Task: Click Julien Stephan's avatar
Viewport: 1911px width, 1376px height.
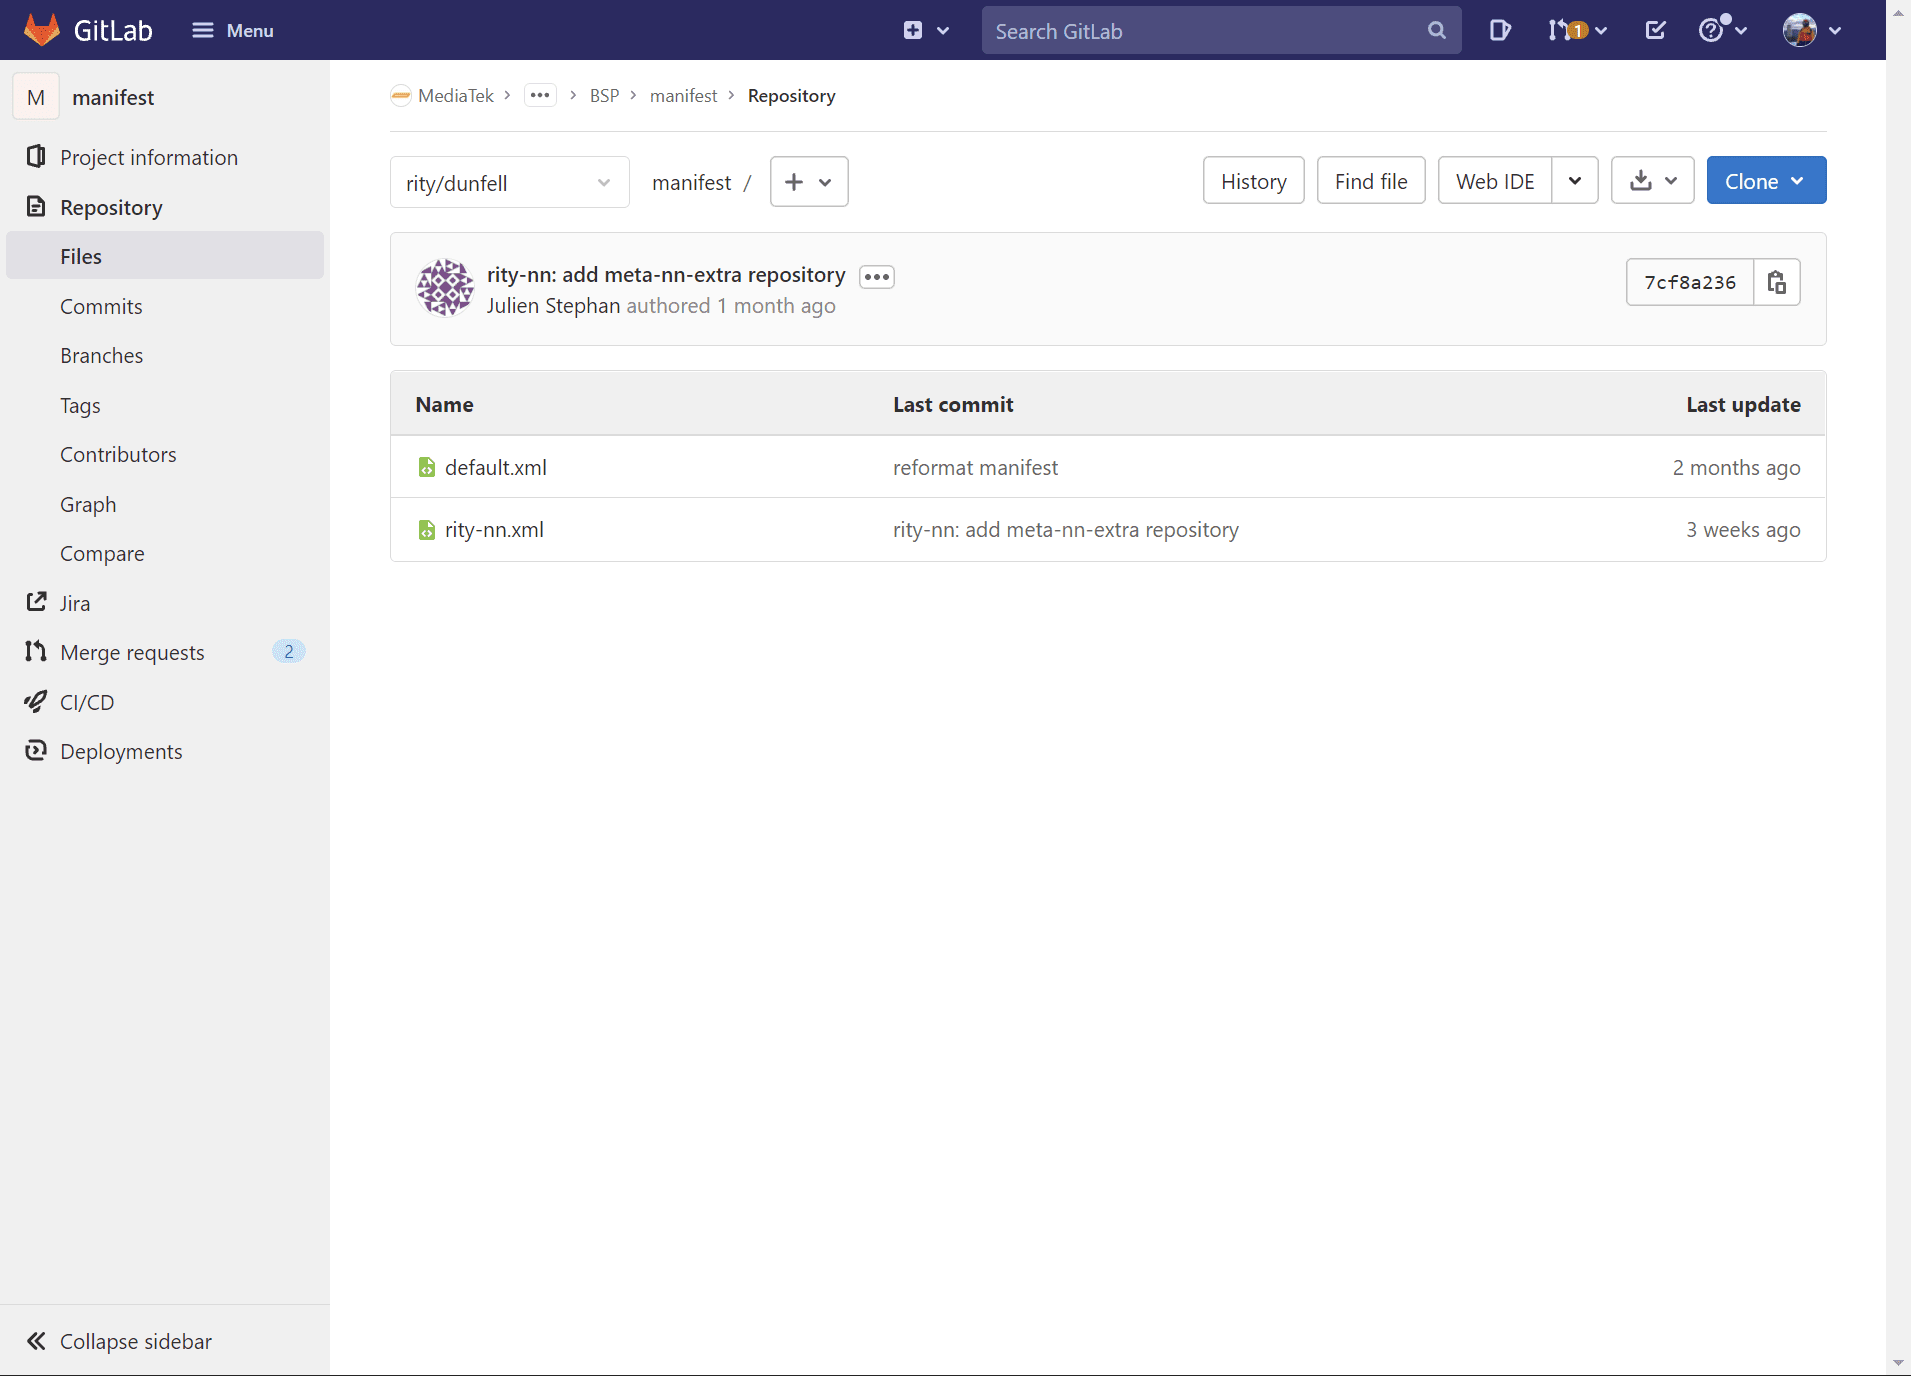Action: click(x=445, y=287)
